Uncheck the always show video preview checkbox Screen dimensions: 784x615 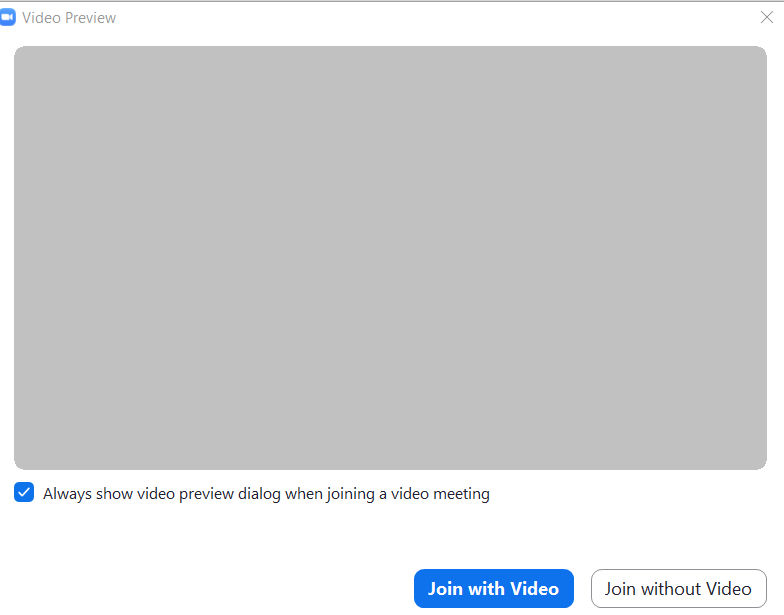24,493
